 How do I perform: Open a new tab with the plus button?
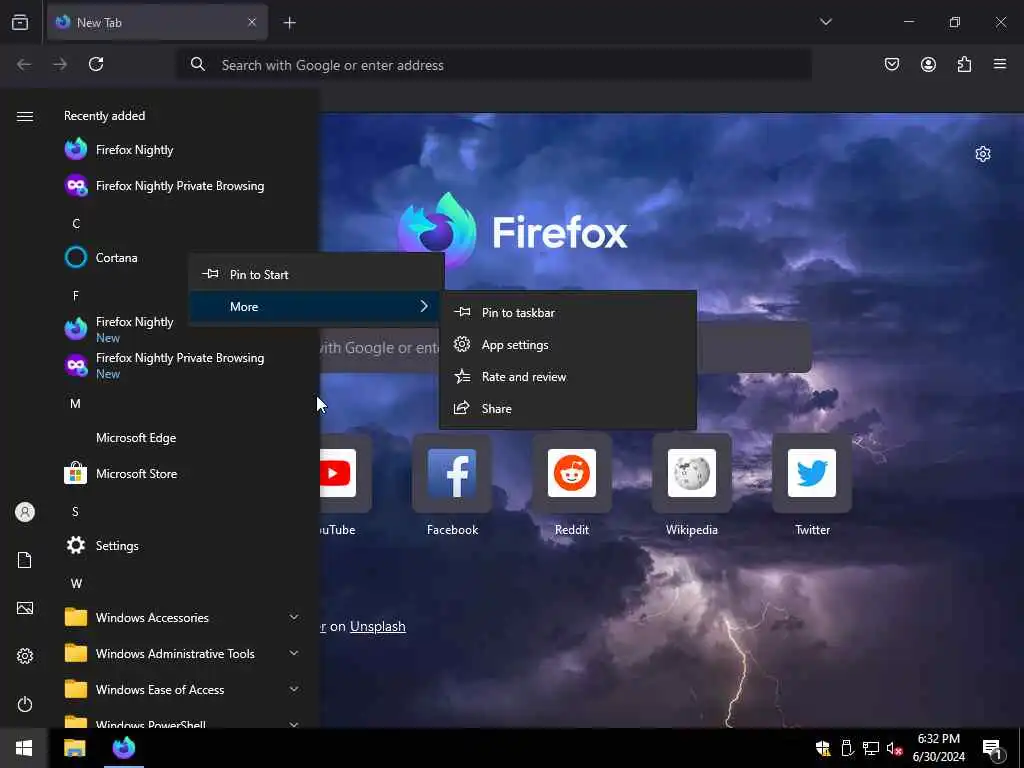coord(289,23)
